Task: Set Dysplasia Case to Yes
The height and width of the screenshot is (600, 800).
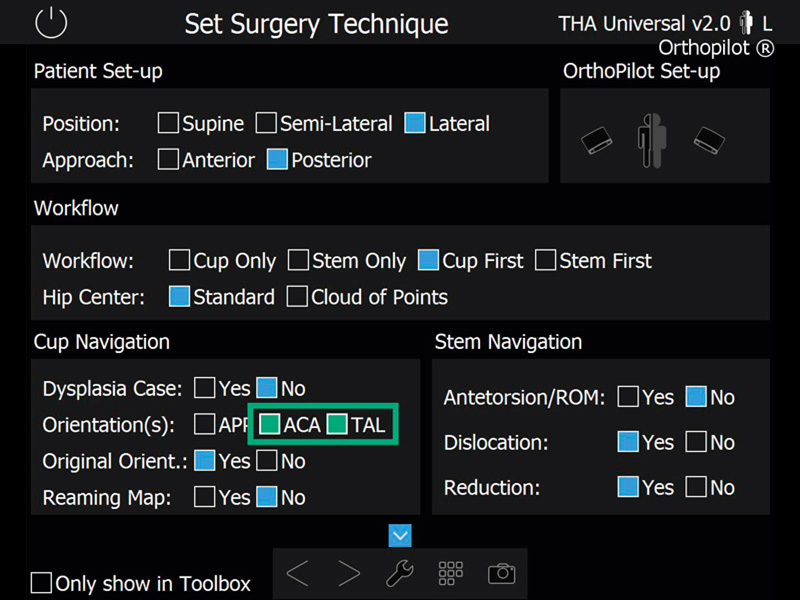Action: [205, 388]
